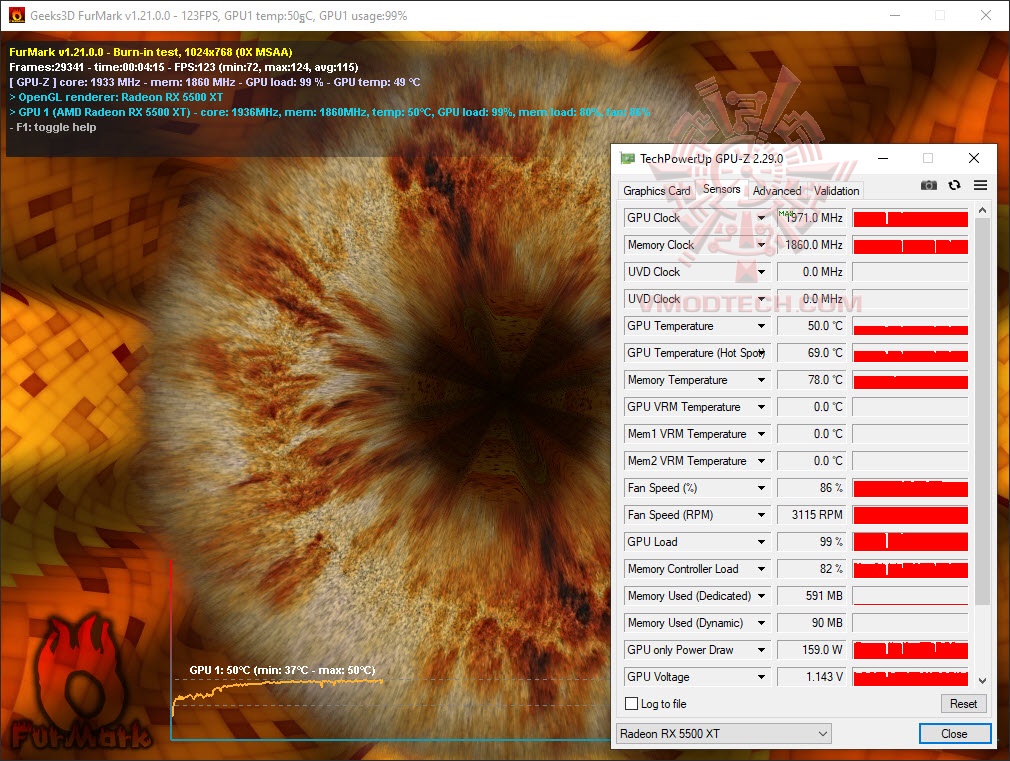
Task: Click the GPU only Power Draw graph
Action: point(910,650)
